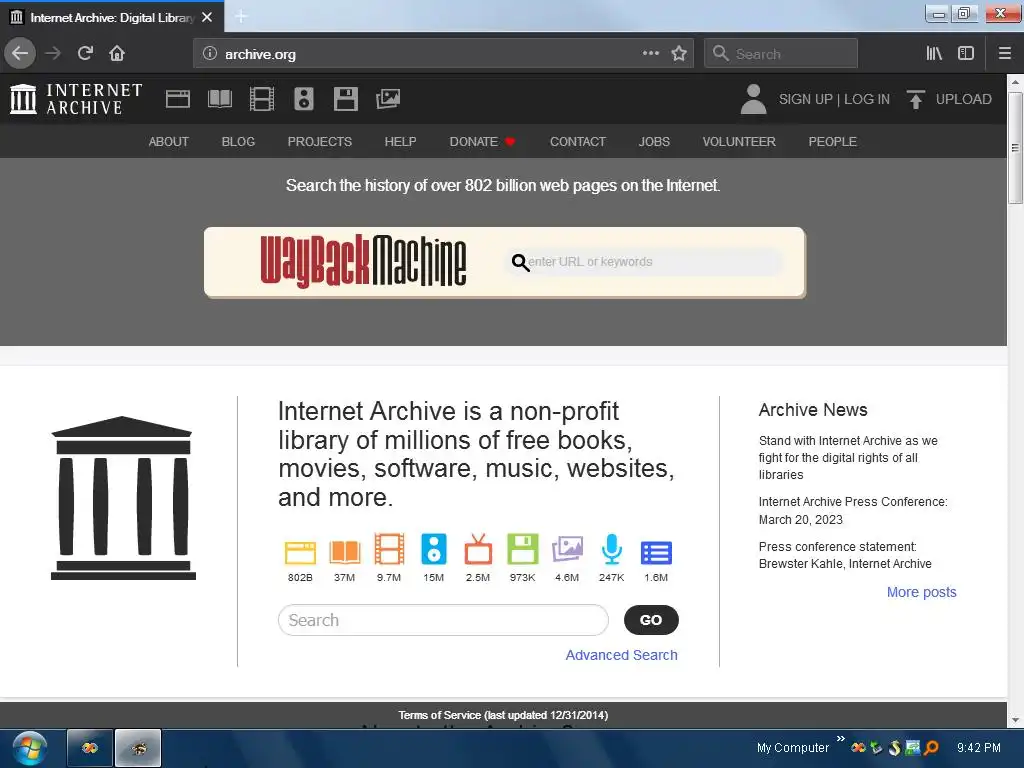Click the browser Forward arrow button
This screenshot has width=1024, height=768.
[x=53, y=53]
